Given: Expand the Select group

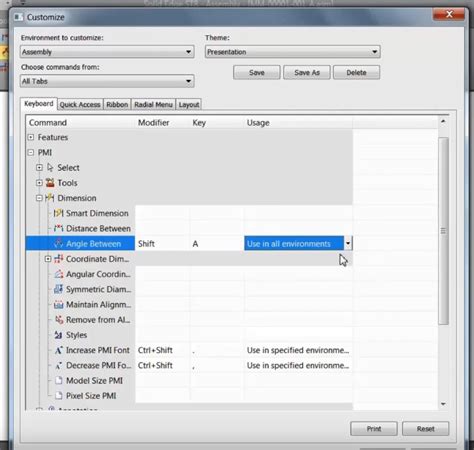Looking at the screenshot, I should (39, 167).
